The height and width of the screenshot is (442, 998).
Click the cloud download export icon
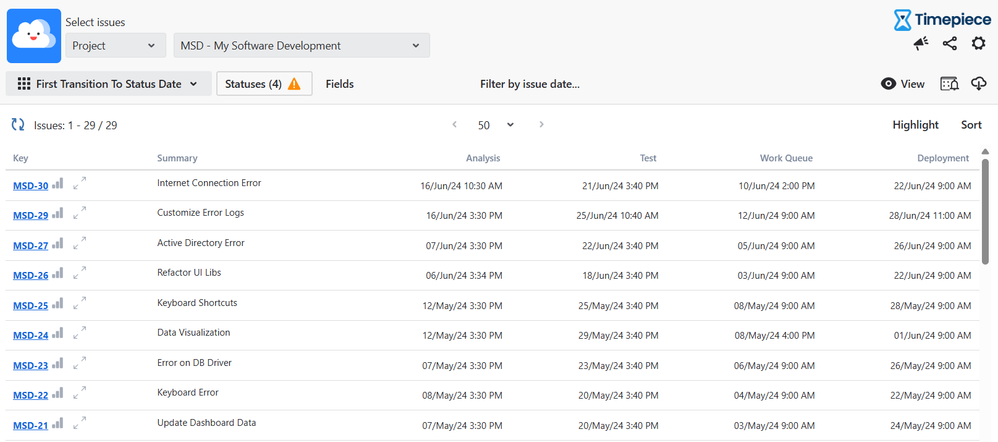pyautogui.click(x=978, y=84)
